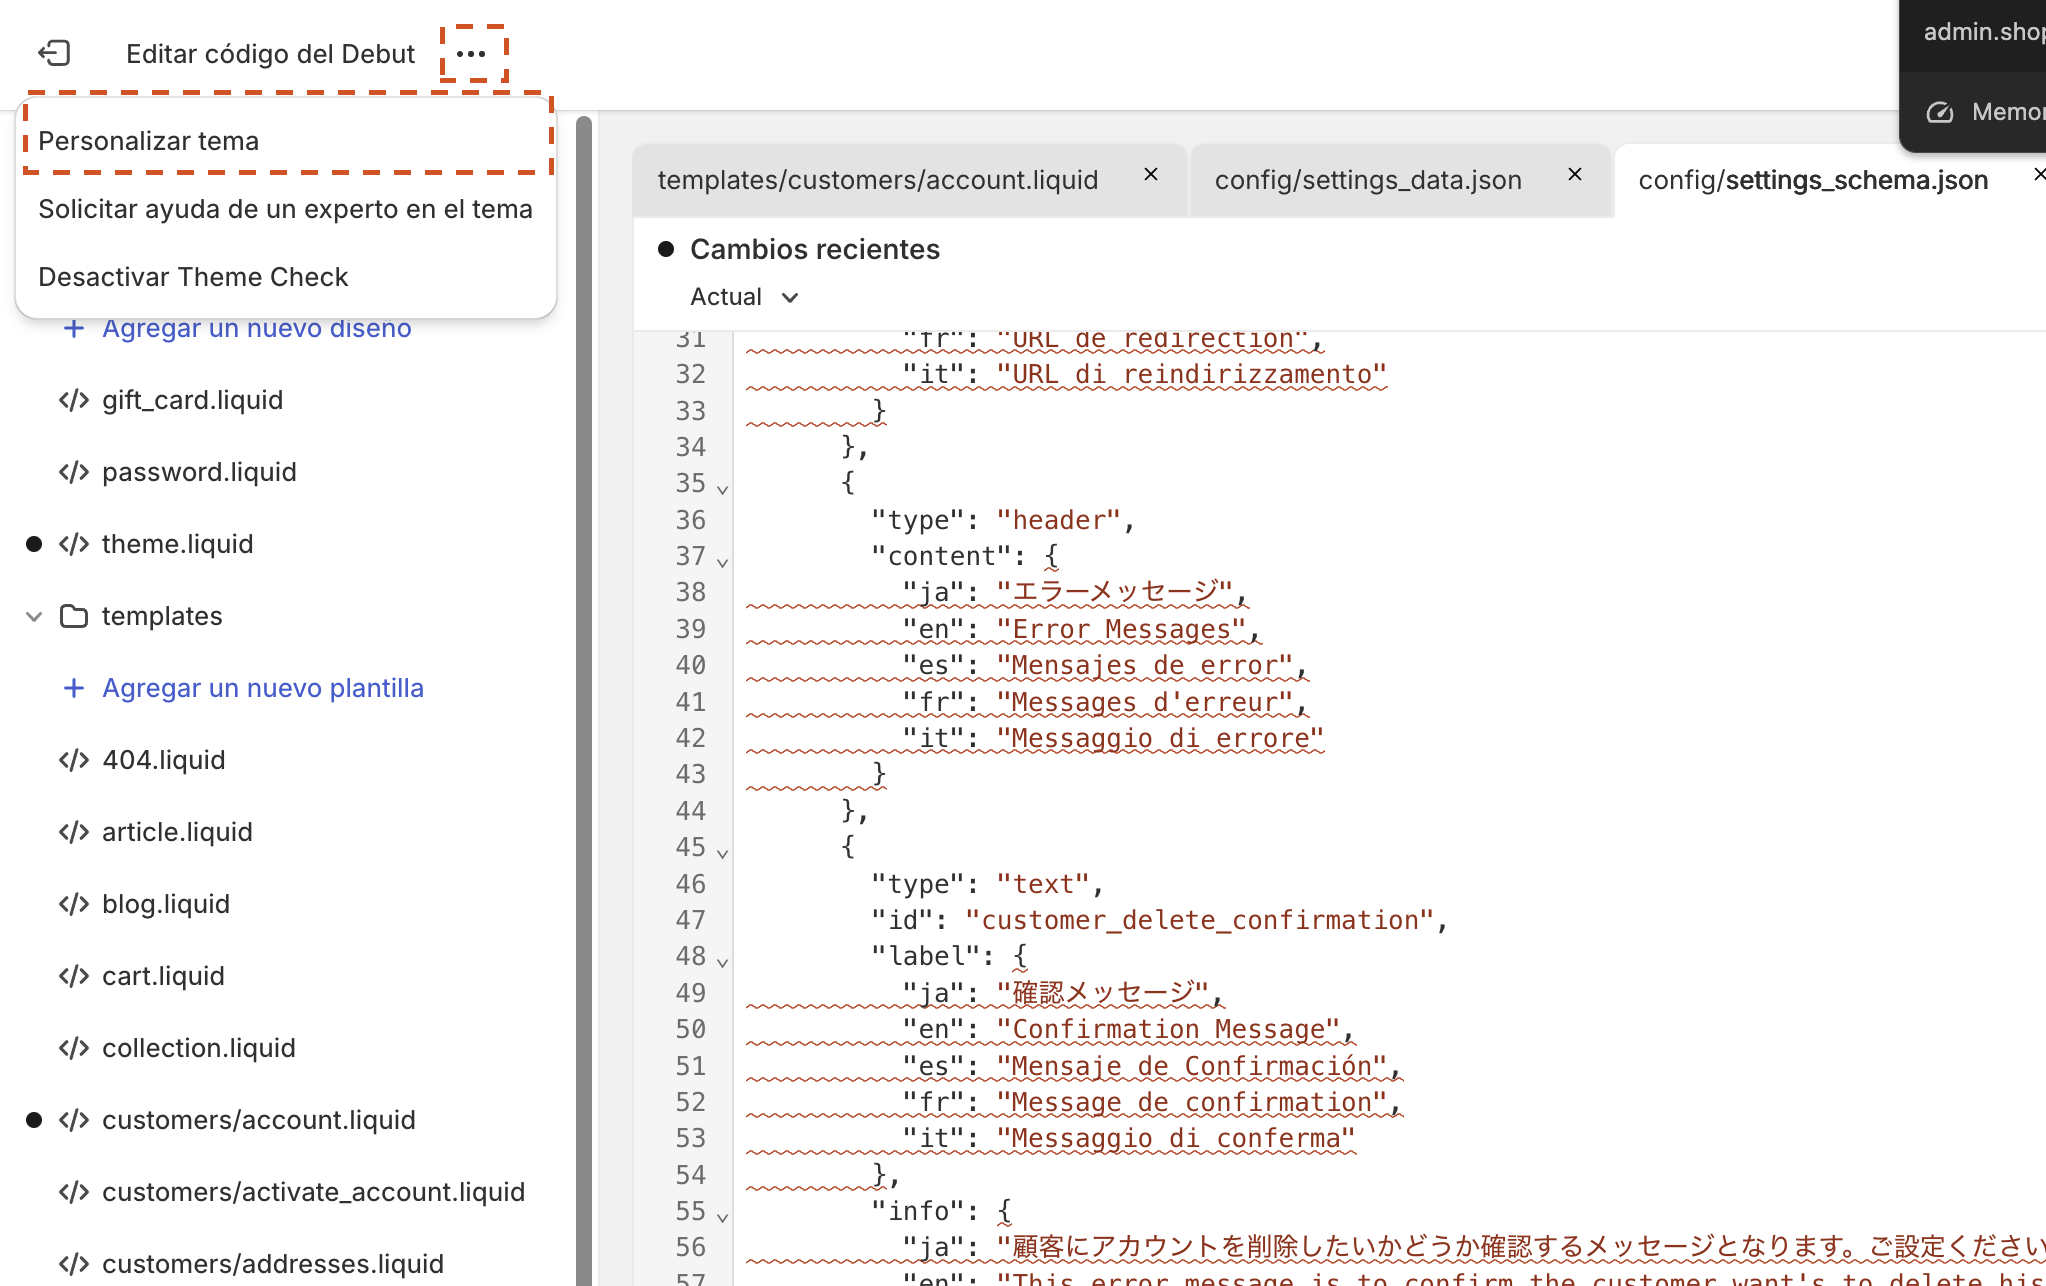Click code icon next to gift_card.liquid
This screenshot has height=1286, width=2046.
click(x=74, y=400)
